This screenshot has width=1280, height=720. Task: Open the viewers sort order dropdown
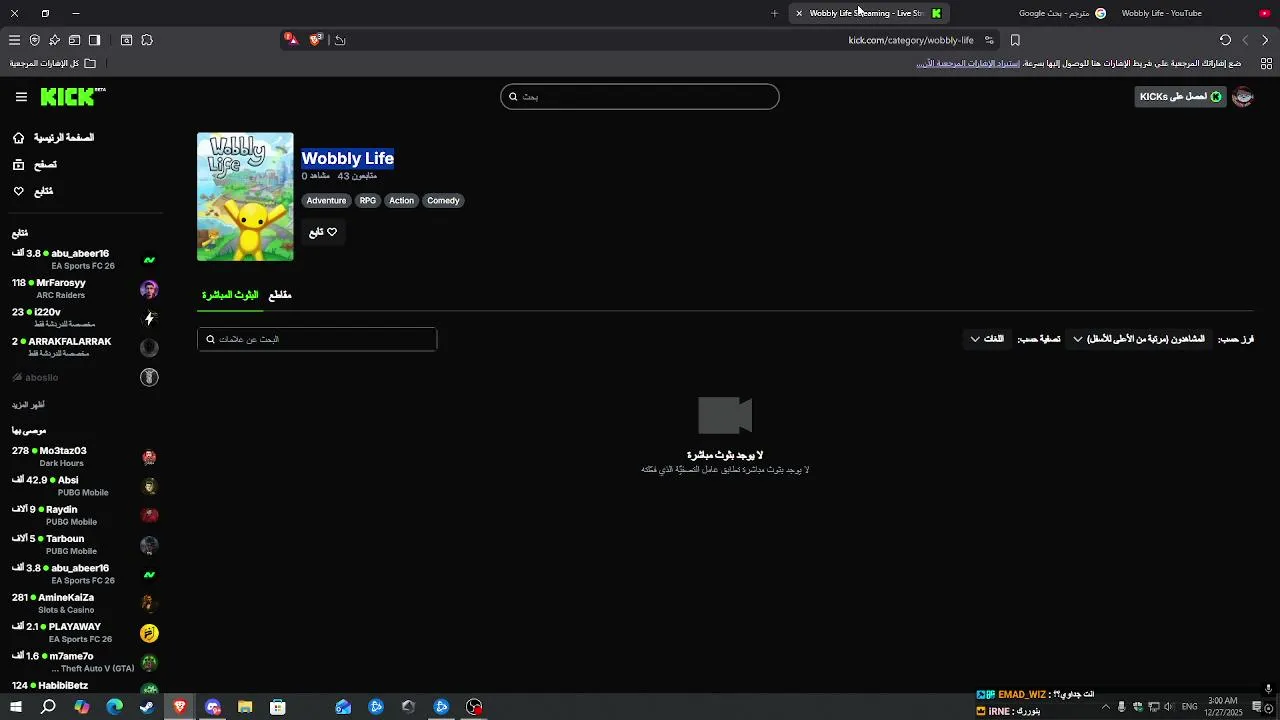click(x=1139, y=339)
